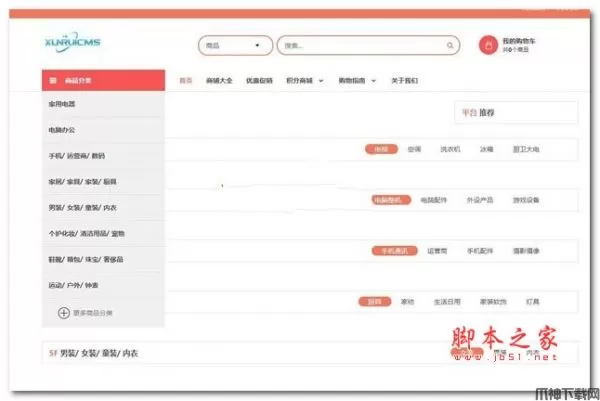Go to the 首页 nav item
This screenshot has width=600, height=401.
(186, 80)
